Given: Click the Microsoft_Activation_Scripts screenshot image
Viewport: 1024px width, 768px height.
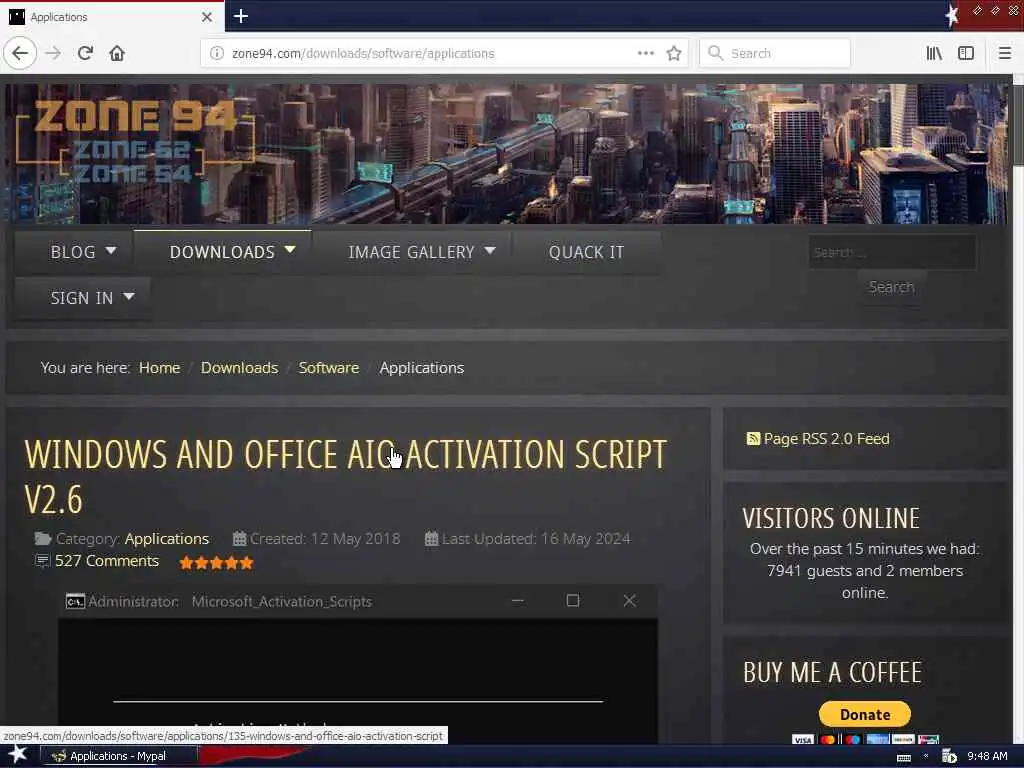Looking at the screenshot, I should click(358, 664).
